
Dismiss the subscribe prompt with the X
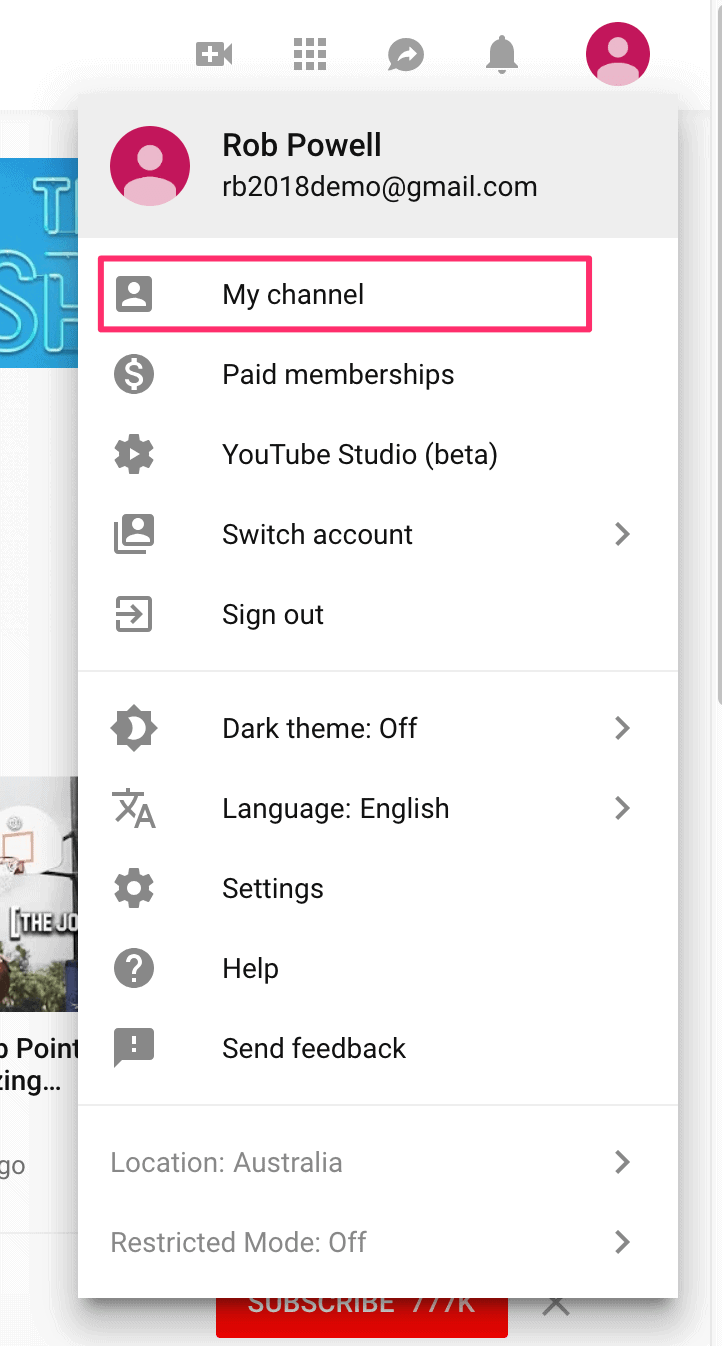pyautogui.click(x=555, y=1303)
